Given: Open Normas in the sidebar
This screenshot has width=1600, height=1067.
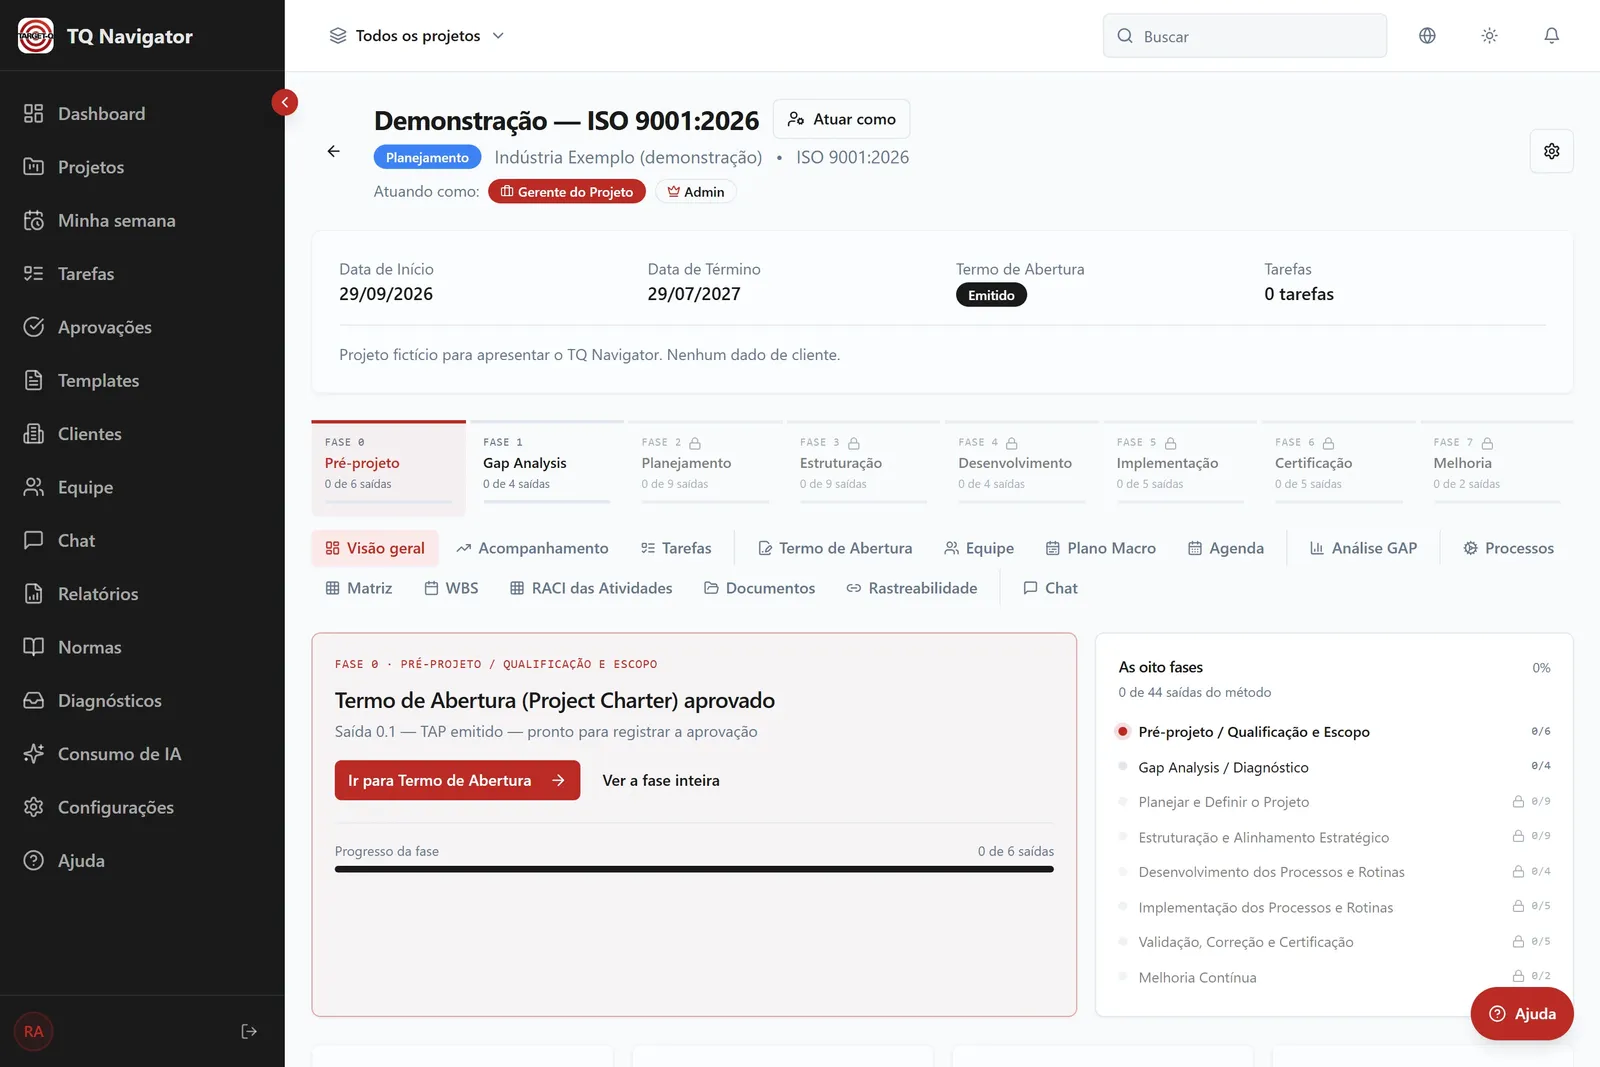Looking at the screenshot, I should [x=142, y=647].
